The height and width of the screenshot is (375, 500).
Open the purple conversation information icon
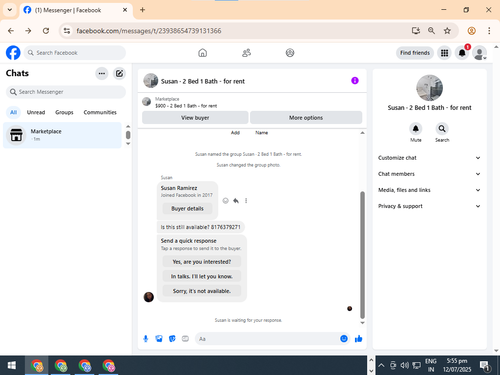tap(355, 81)
